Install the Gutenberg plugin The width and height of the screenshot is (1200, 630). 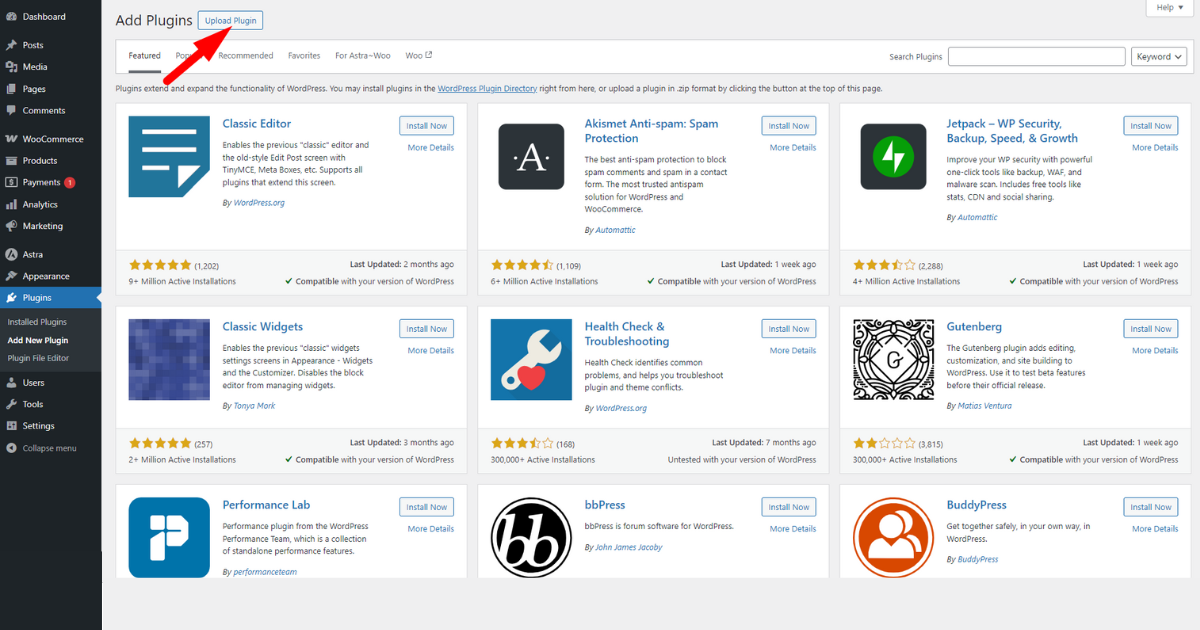tap(1151, 329)
